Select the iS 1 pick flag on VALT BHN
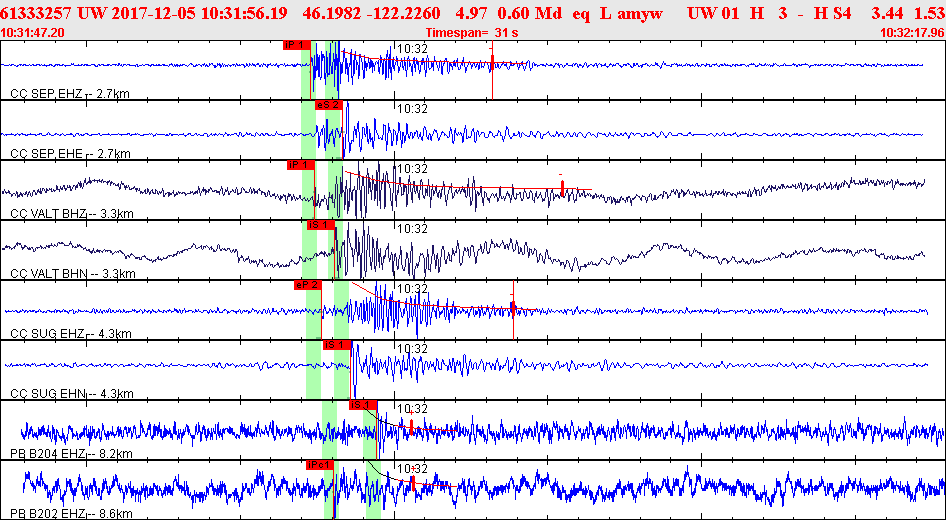946x520 pixels. point(319,225)
